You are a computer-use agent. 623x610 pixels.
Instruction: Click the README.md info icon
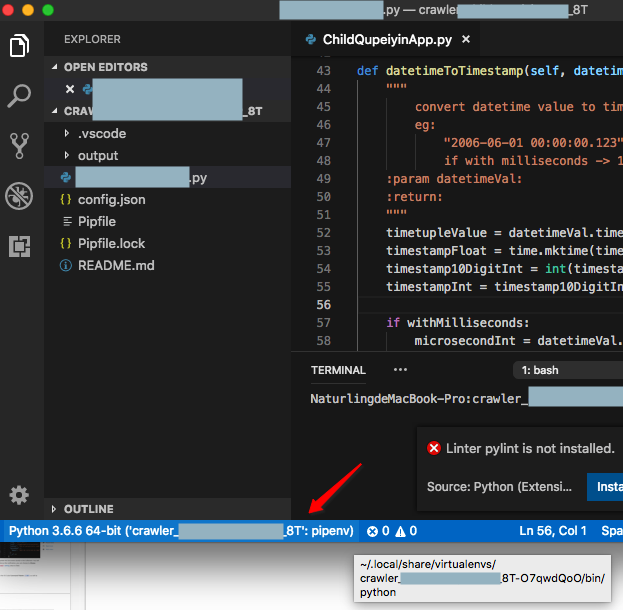pos(66,265)
